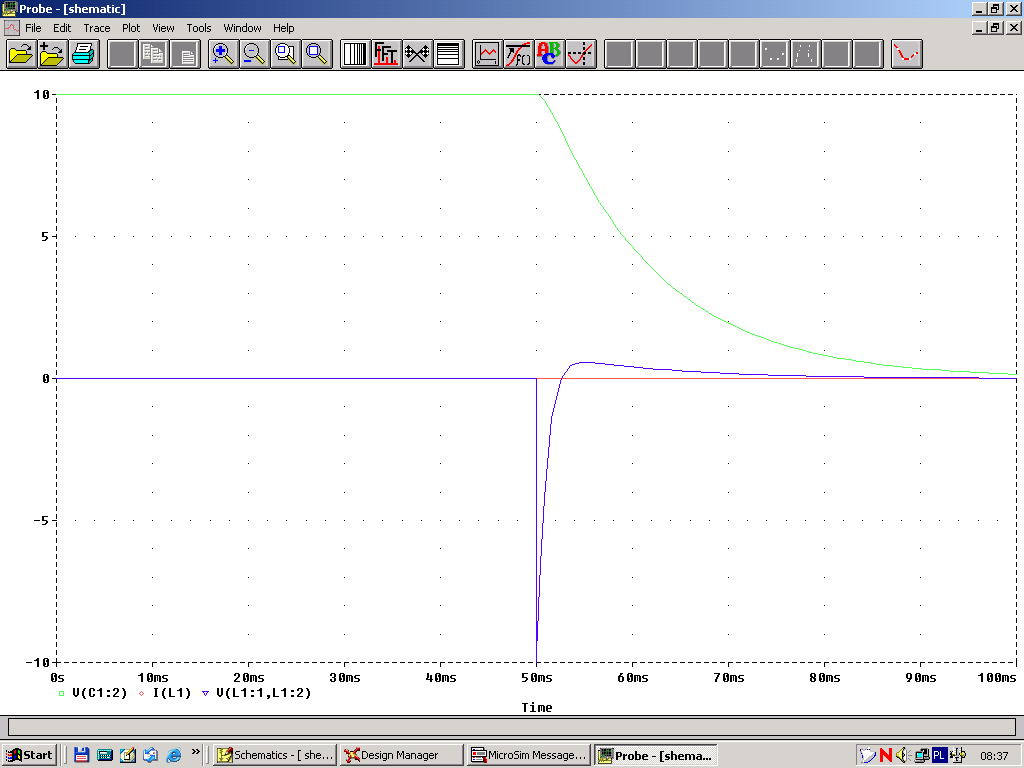Toggle Mark Data Points button
This screenshot has height=768, width=1024.
tap(906, 54)
